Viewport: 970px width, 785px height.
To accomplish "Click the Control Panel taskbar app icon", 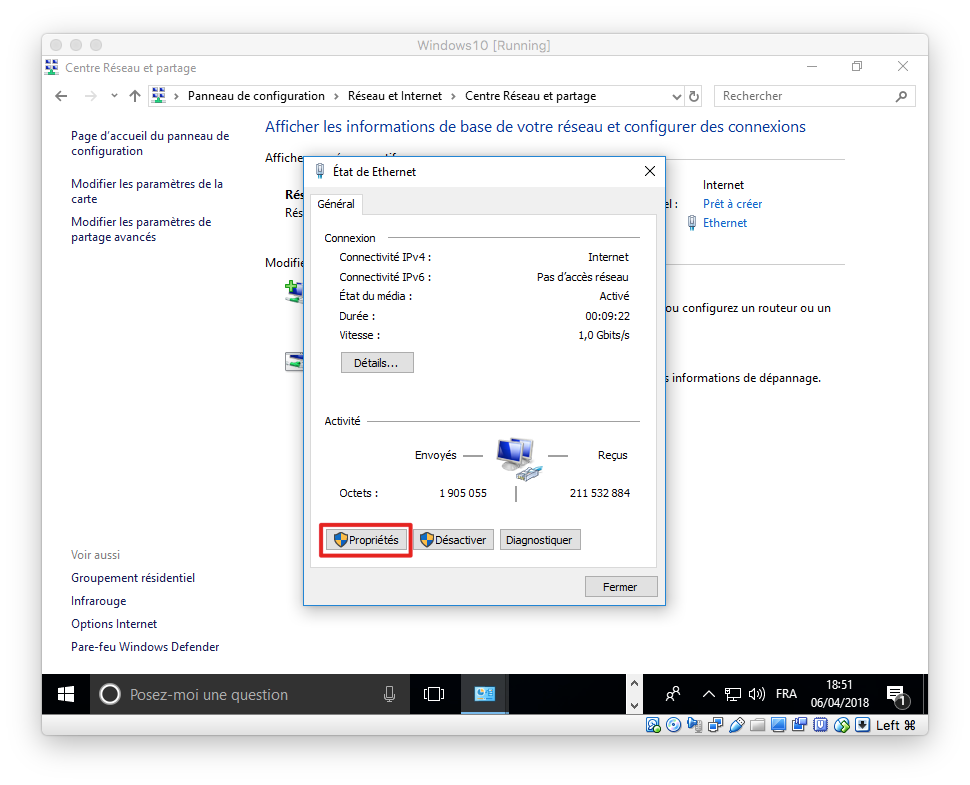I will [484, 694].
